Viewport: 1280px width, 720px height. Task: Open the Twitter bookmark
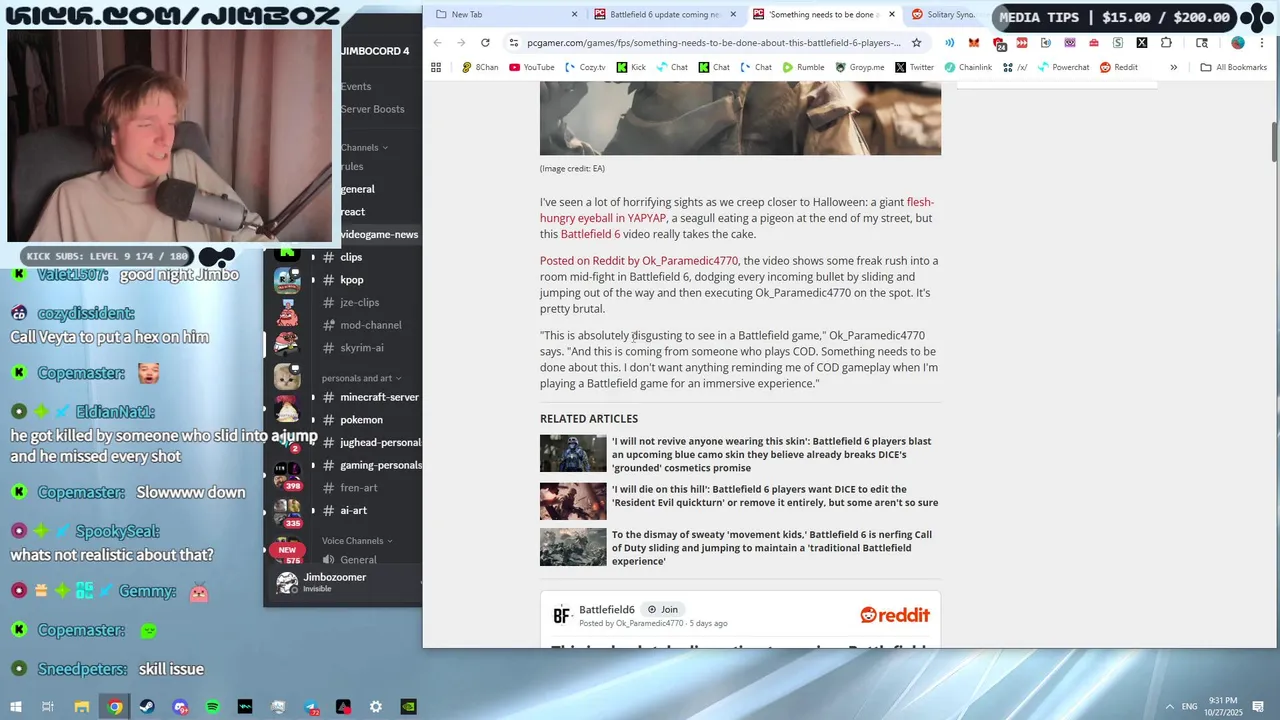click(914, 67)
